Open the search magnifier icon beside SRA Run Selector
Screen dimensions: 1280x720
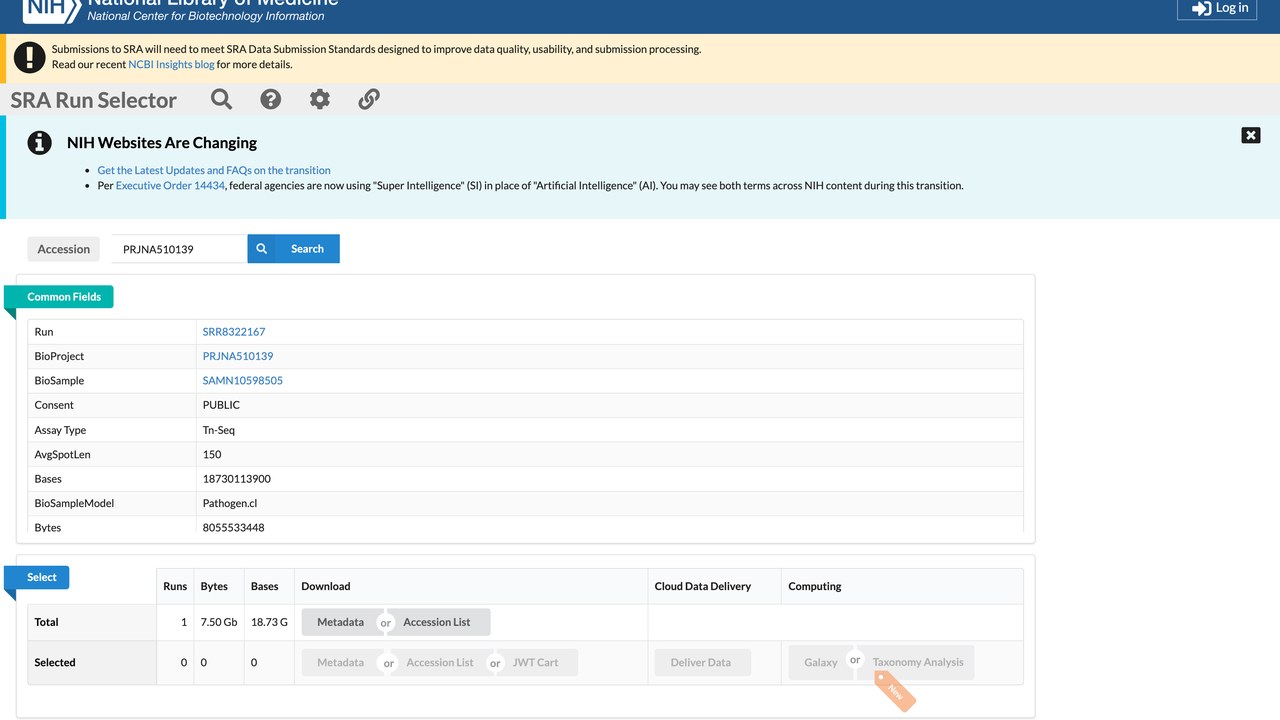click(x=222, y=99)
